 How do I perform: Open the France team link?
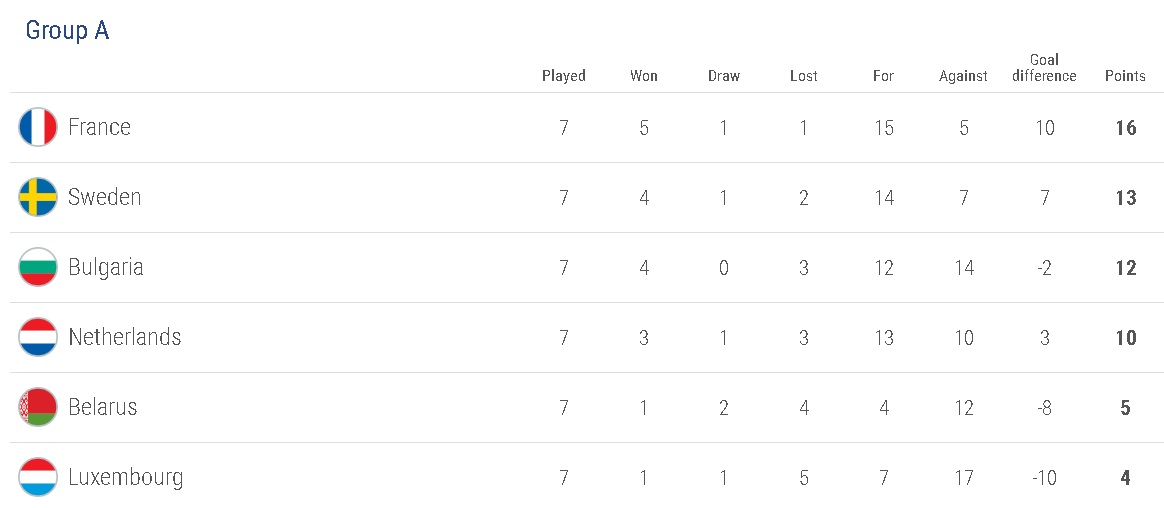99,128
